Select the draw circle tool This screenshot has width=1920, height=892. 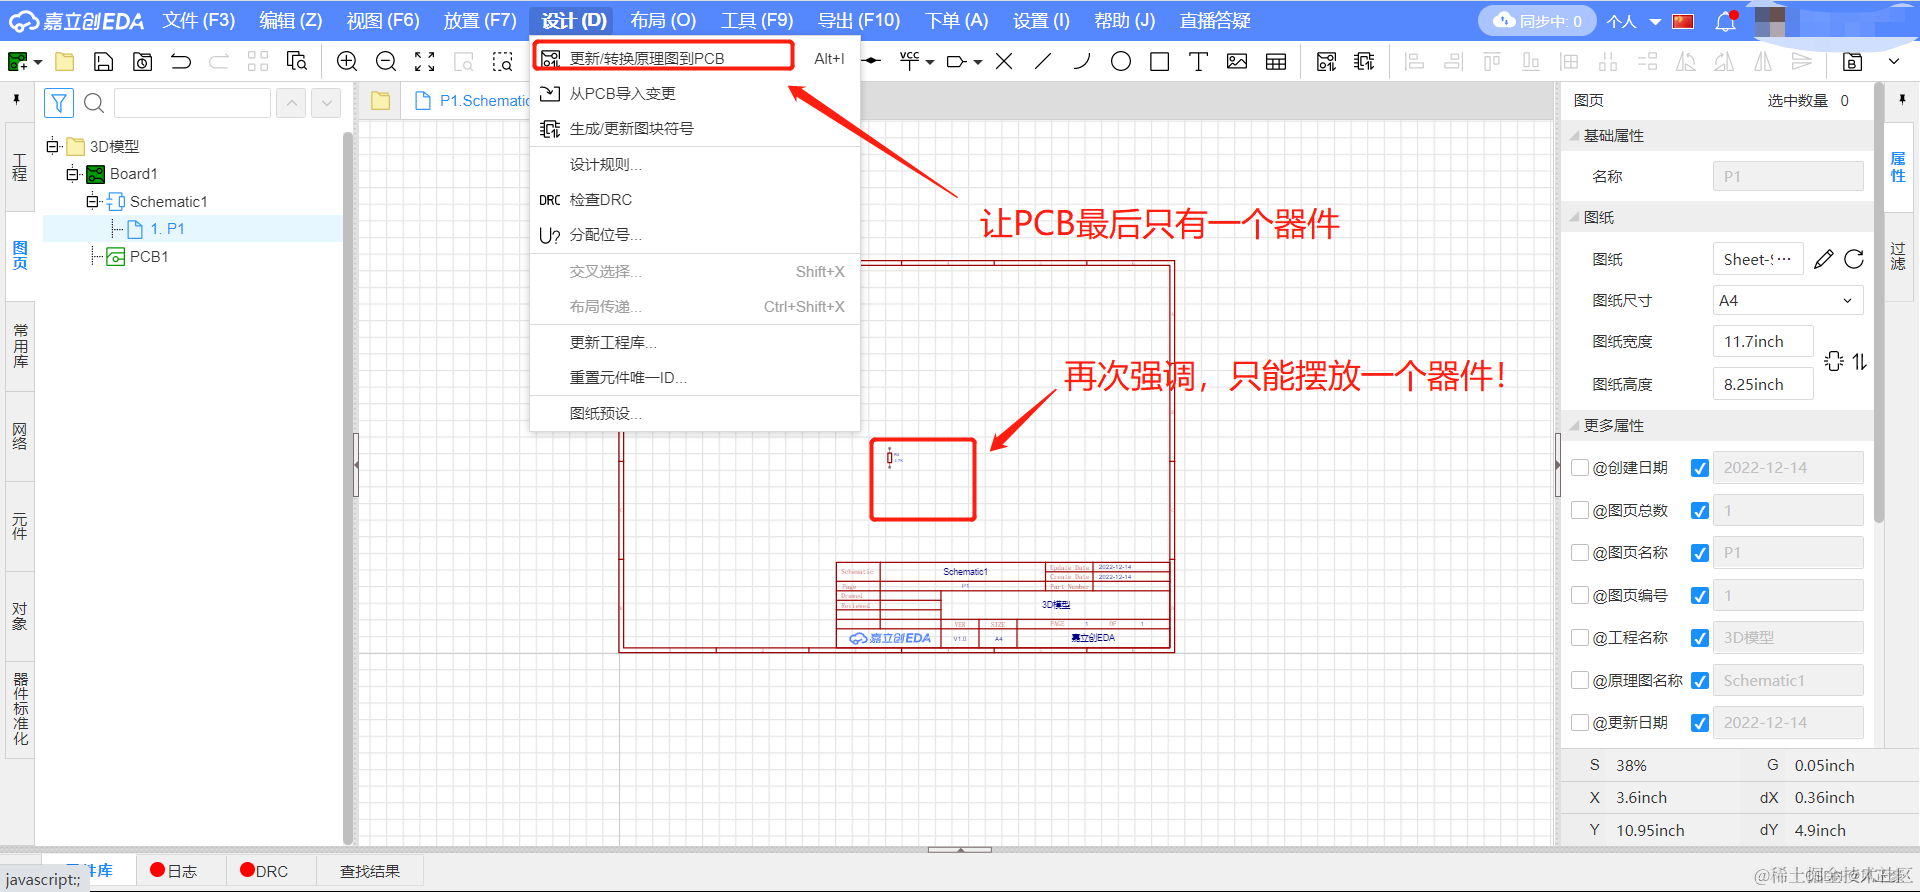point(1121,62)
